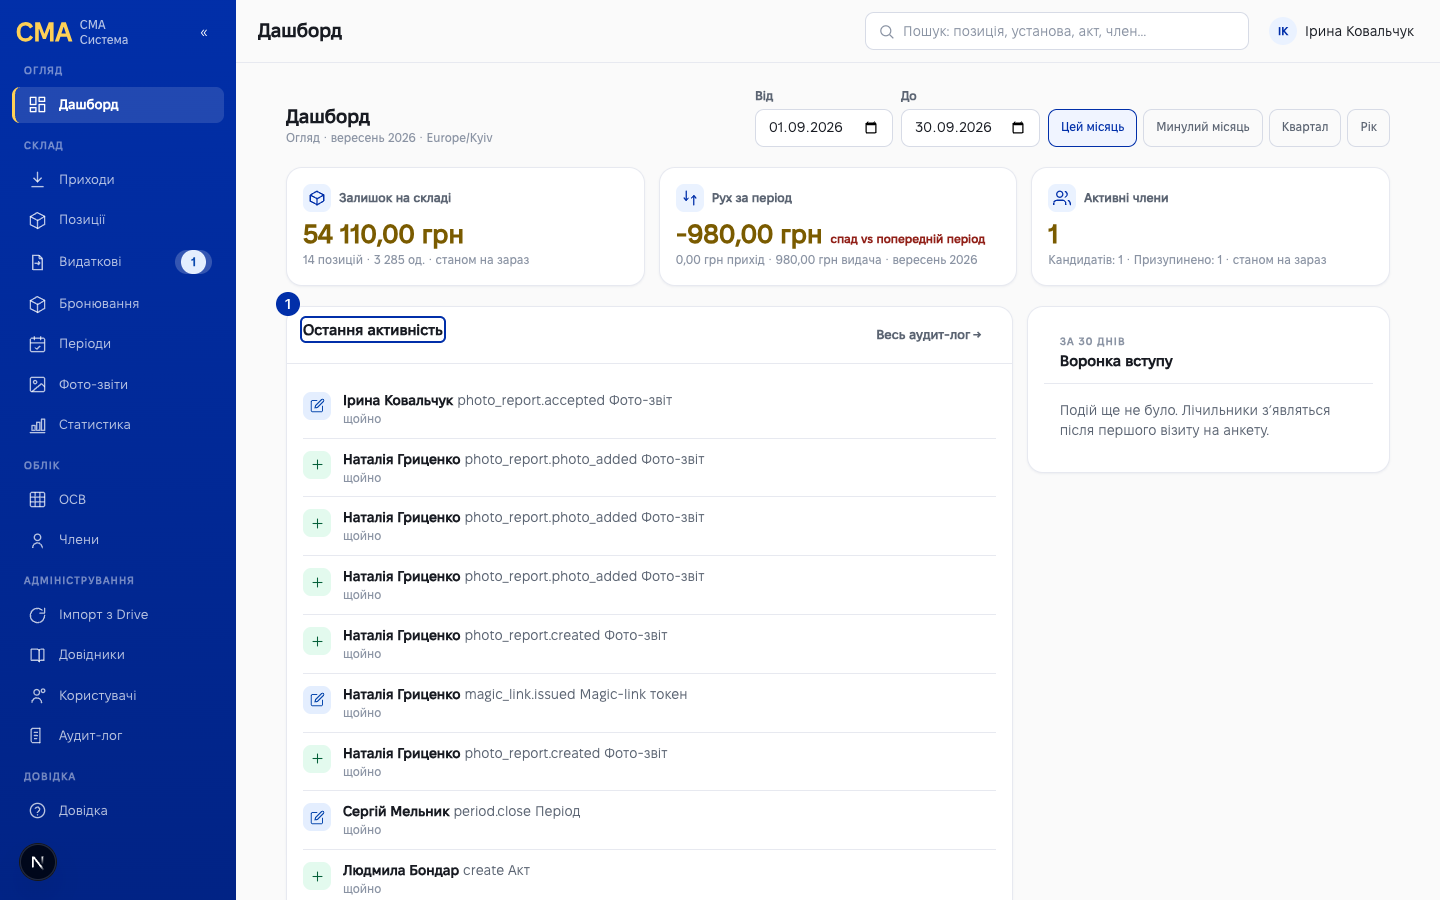
Task: Click the IK user avatar icon
Action: (1283, 32)
